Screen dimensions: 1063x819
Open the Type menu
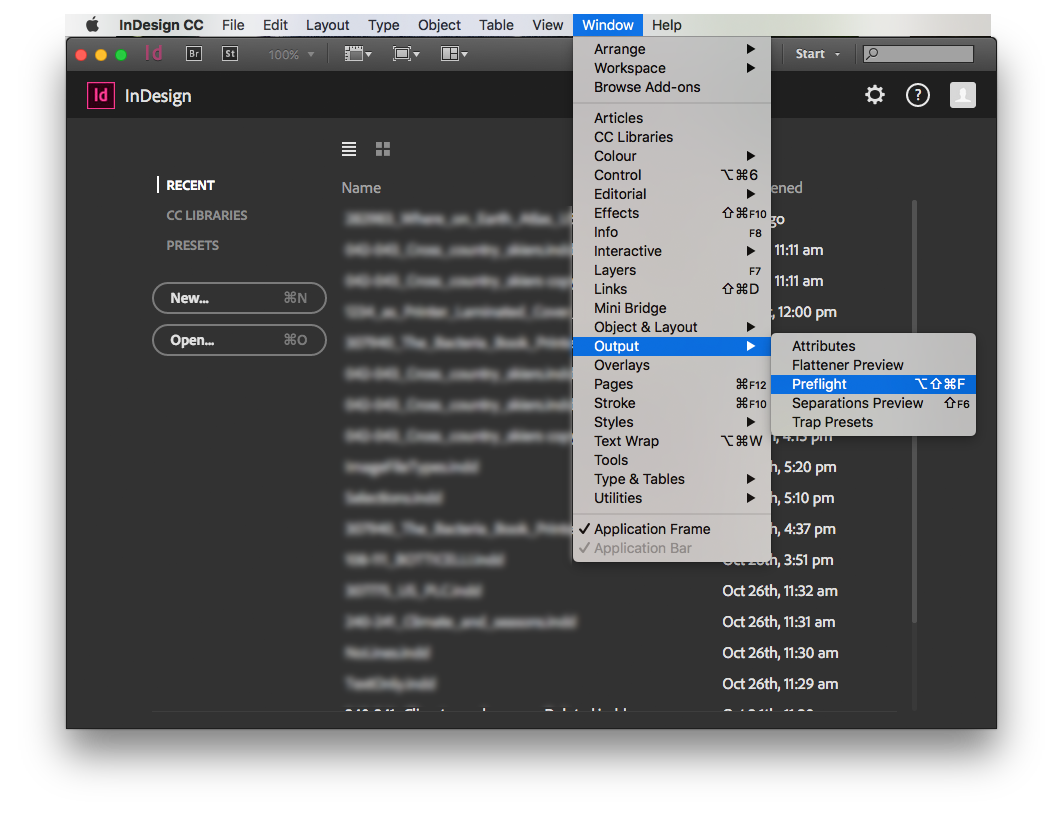(x=384, y=25)
